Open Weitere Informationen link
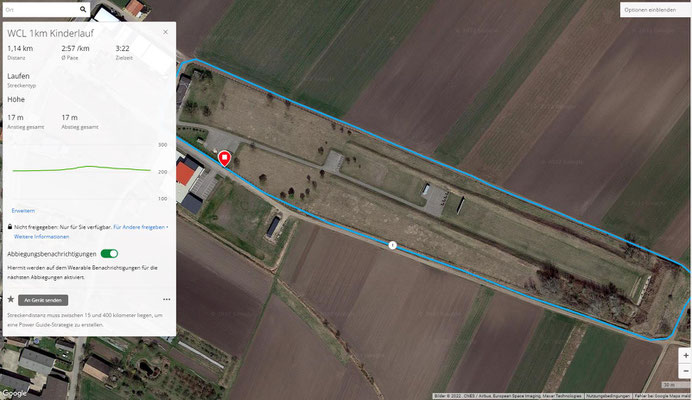Image resolution: width=692 pixels, height=400 pixels. [41, 237]
